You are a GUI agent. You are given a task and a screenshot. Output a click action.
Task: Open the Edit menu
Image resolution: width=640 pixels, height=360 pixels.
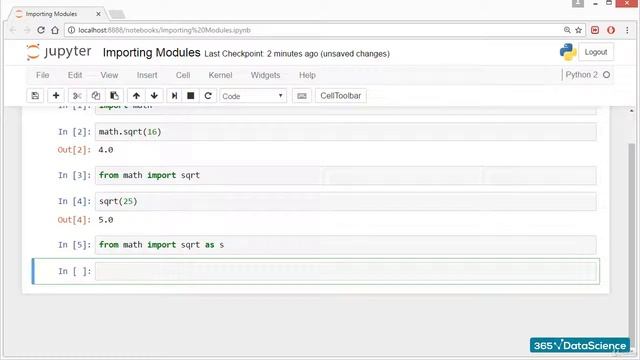pos(75,75)
